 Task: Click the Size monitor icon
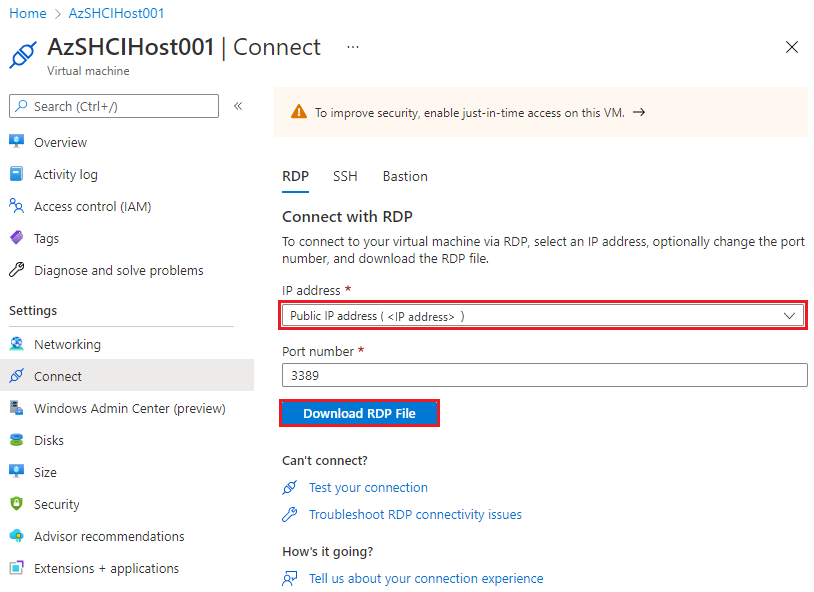tap(17, 472)
